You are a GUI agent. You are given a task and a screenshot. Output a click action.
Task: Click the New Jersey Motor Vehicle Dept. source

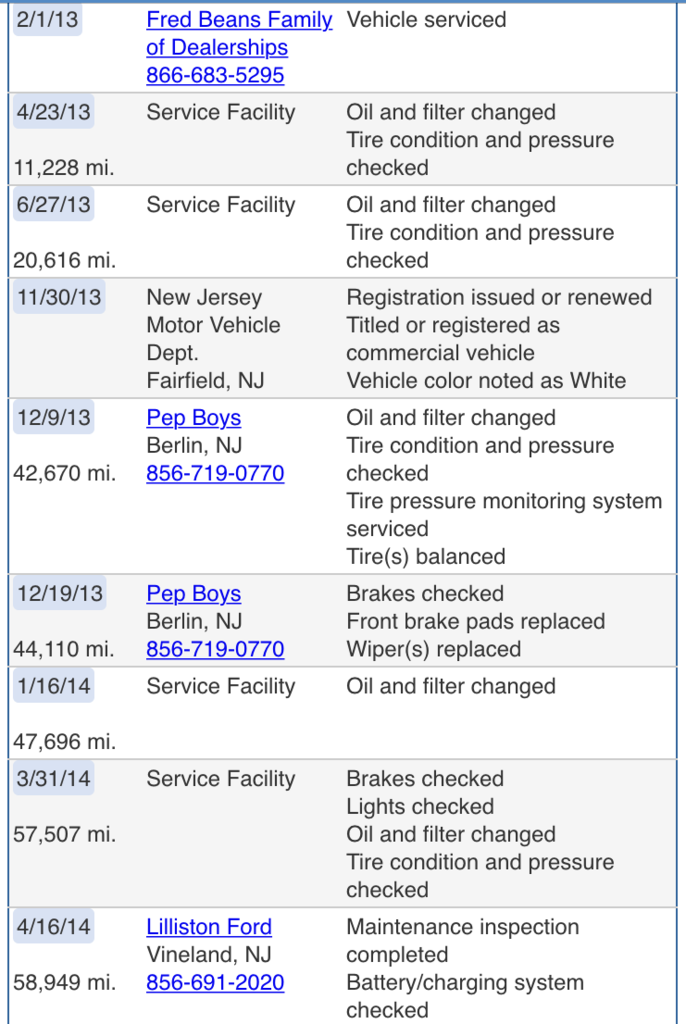pos(213,325)
